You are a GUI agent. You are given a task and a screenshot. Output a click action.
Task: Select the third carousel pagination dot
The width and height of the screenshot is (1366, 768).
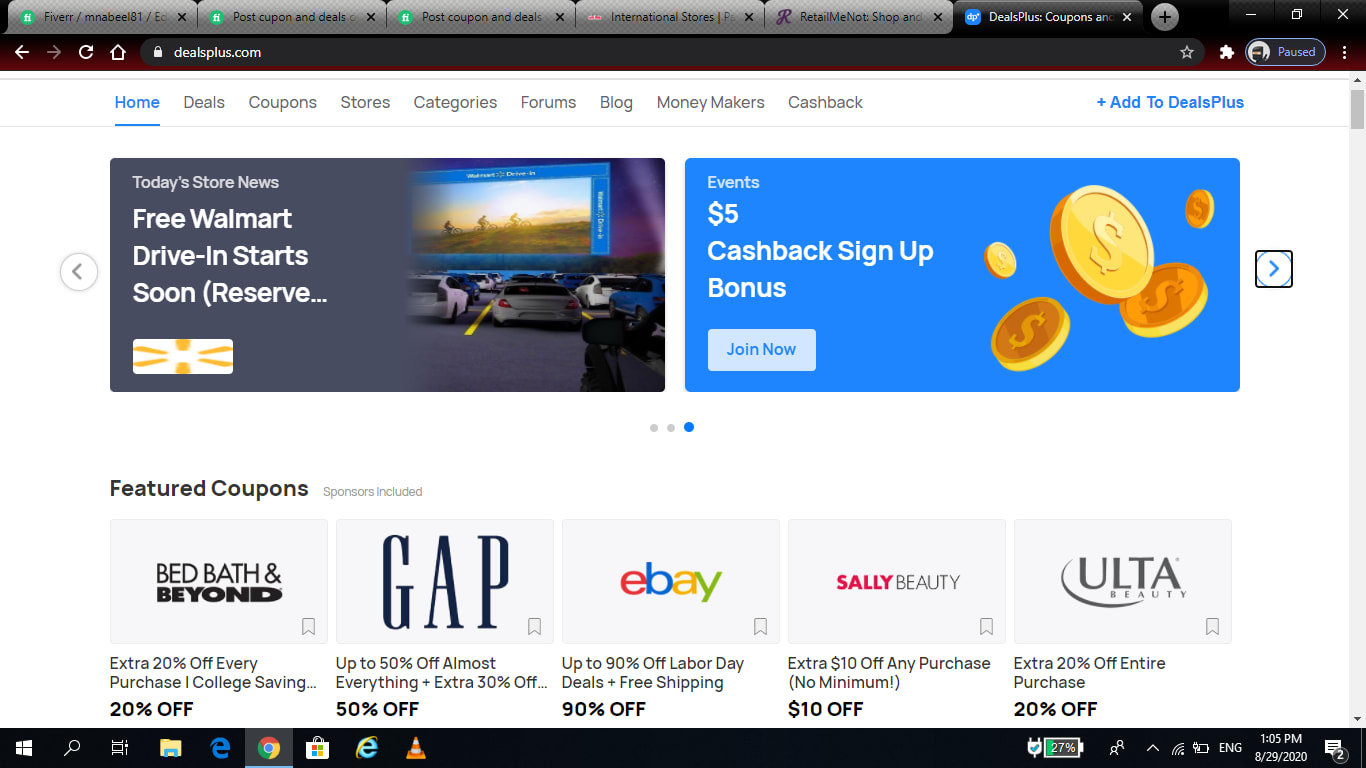point(689,427)
